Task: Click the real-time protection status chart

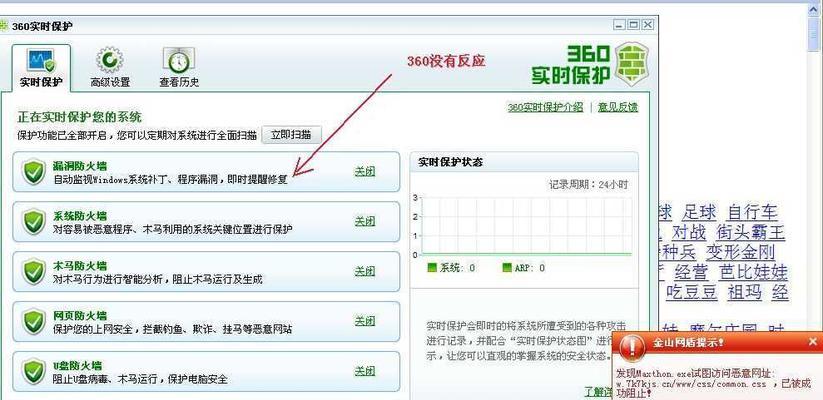Action: 525,226
